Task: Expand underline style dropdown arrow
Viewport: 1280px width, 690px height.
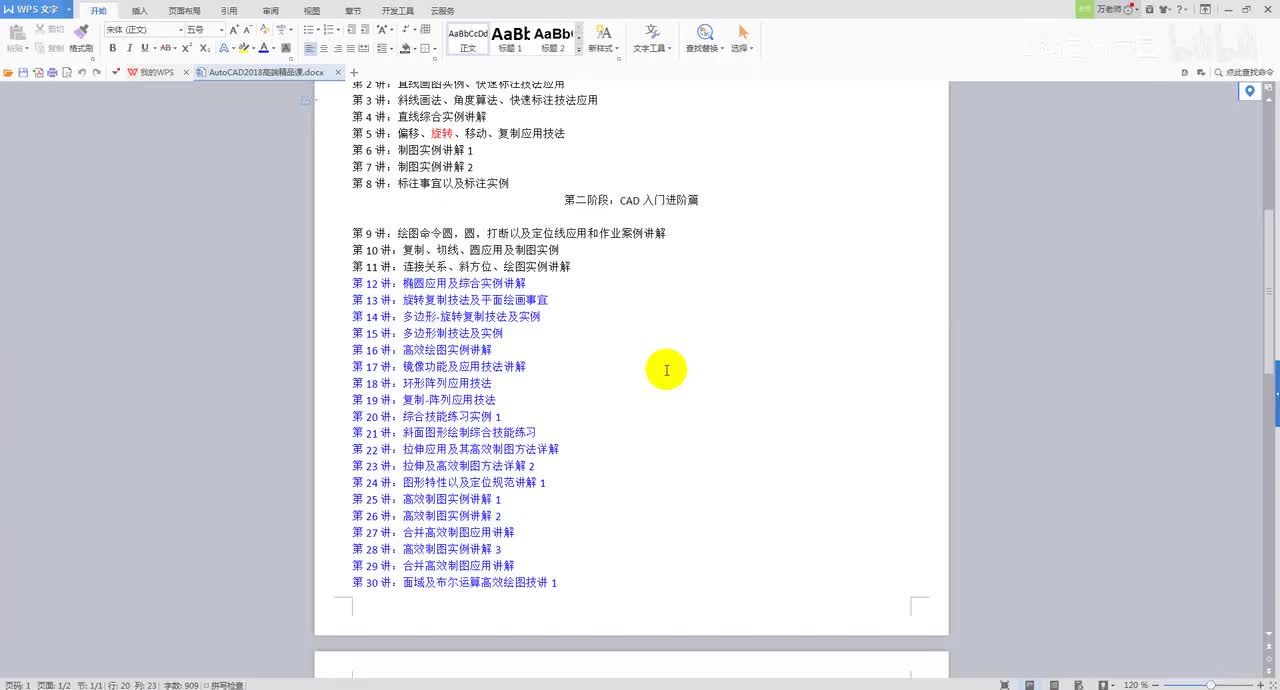Action: click(x=153, y=48)
